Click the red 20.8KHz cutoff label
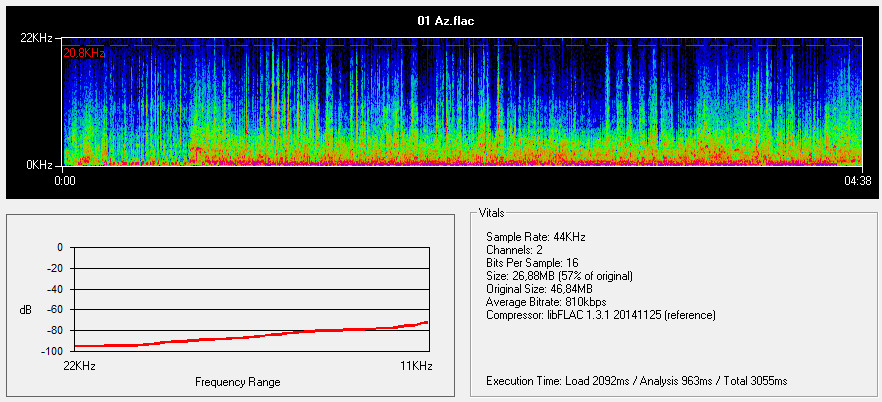 [83, 52]
